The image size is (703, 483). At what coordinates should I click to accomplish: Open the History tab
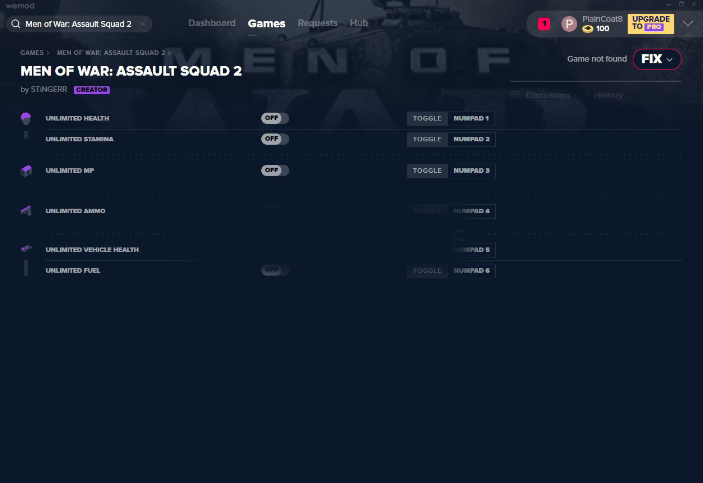coord(608,95)
